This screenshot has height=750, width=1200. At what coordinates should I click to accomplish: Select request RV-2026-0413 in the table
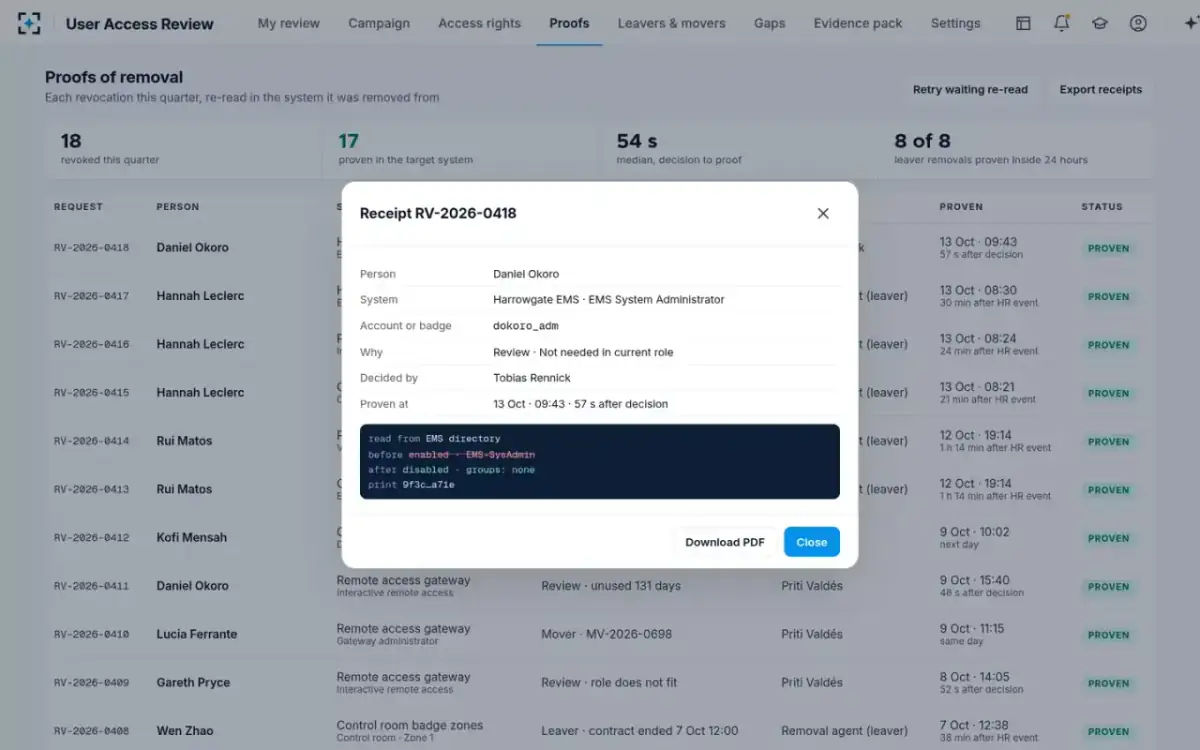92,489
